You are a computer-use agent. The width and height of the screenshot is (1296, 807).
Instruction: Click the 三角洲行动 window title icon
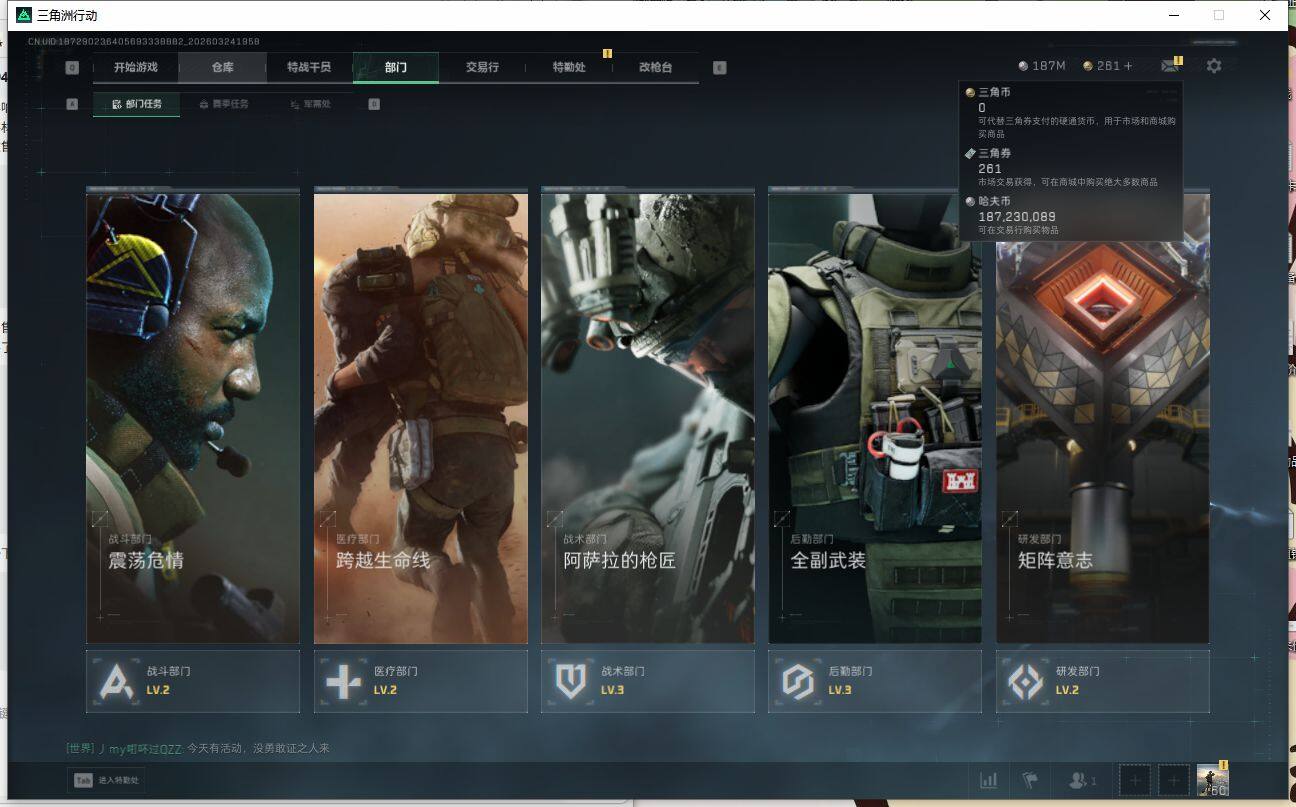[x=25, y=15]
